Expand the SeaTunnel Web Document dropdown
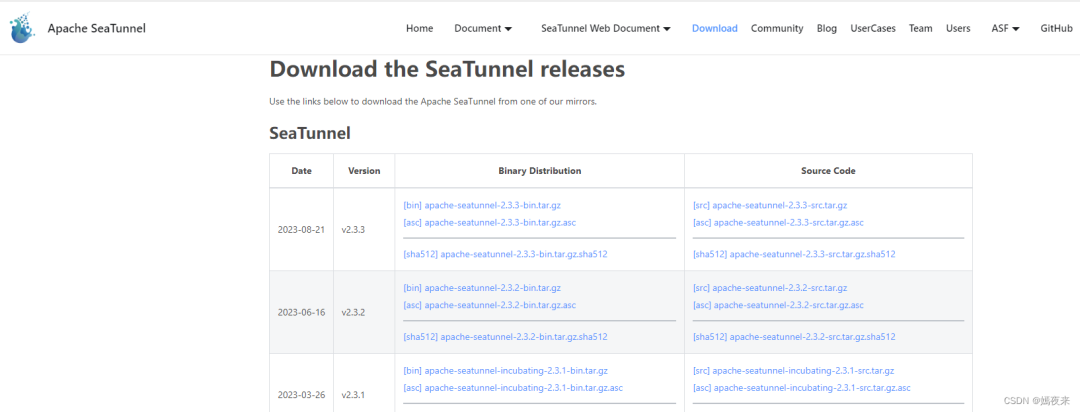 606,29
